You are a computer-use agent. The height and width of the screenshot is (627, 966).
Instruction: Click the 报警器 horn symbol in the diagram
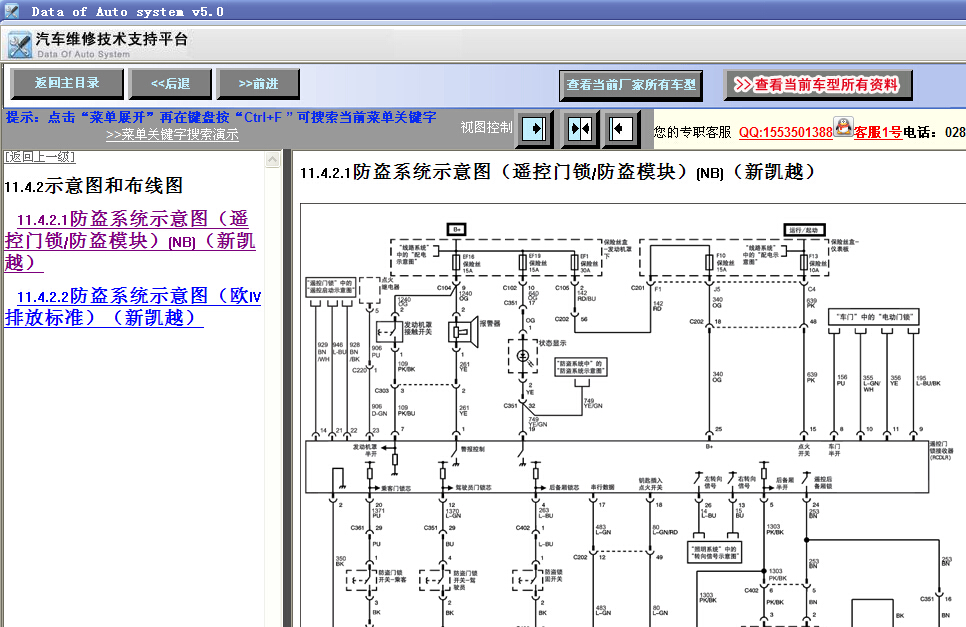[463, 331]
